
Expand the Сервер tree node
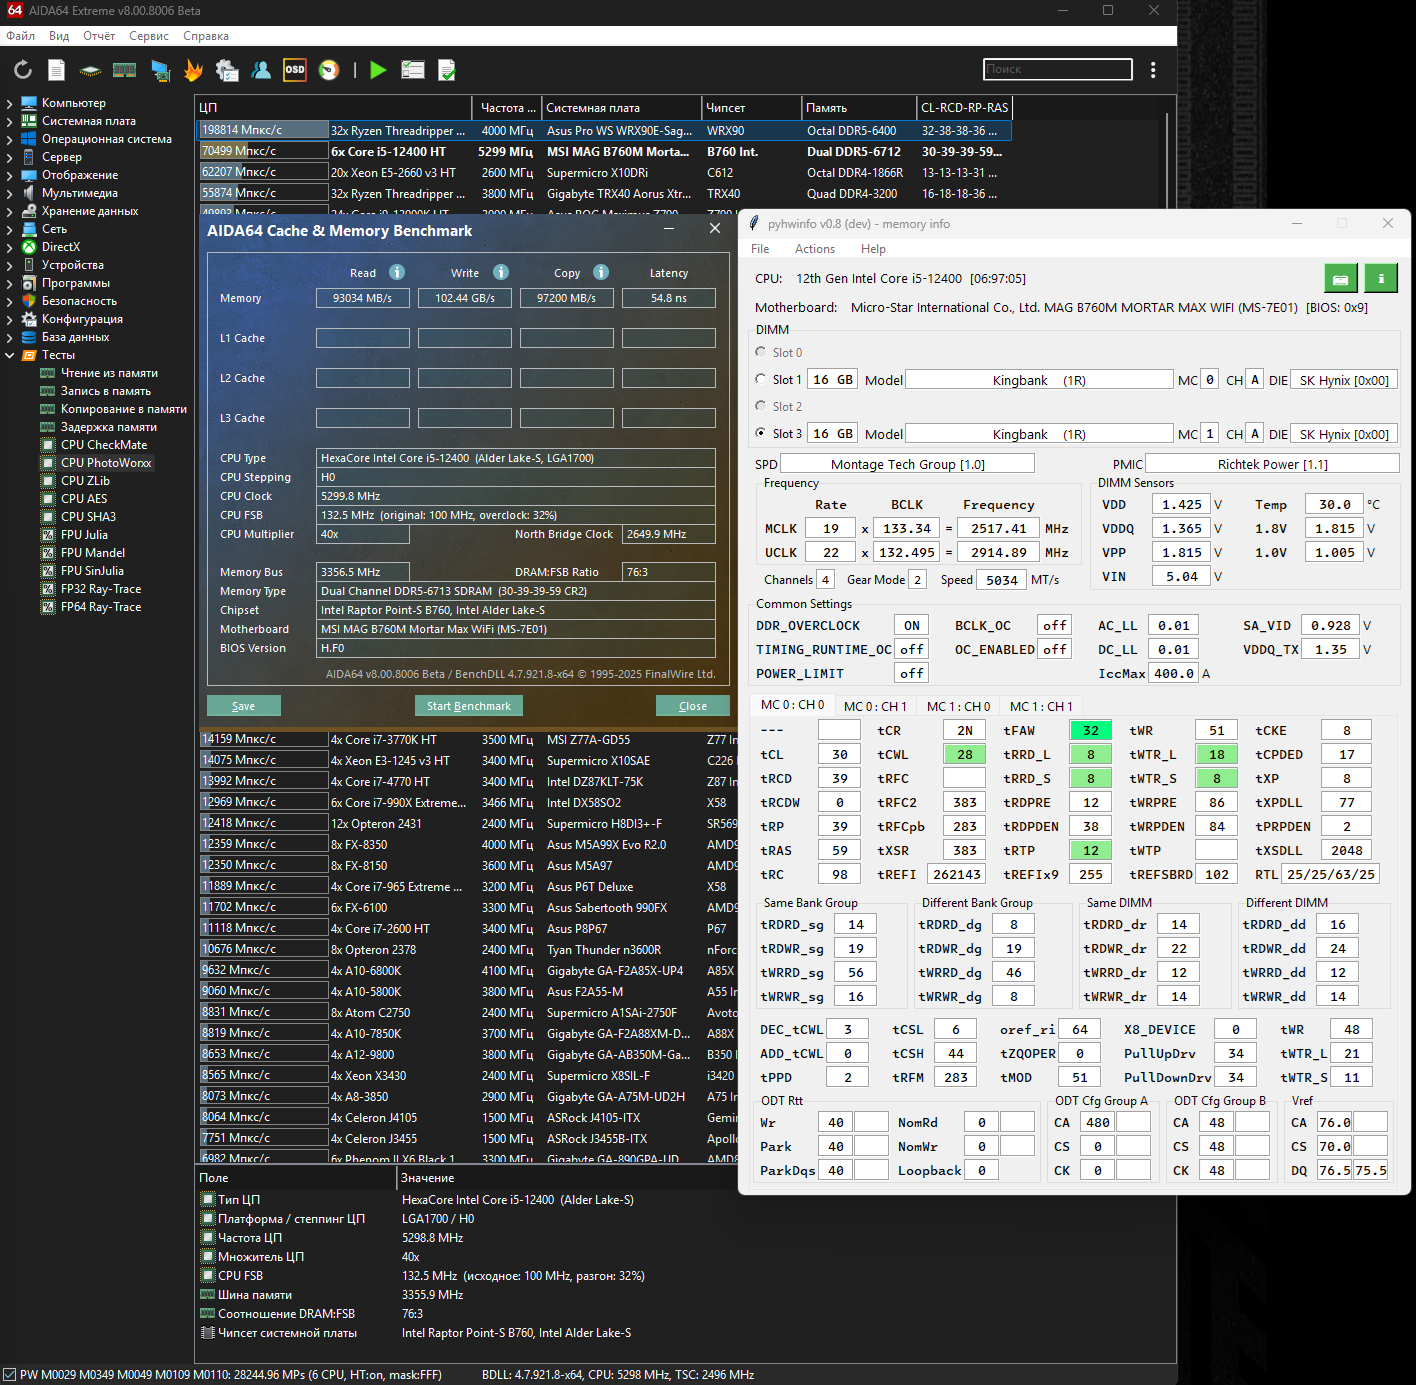pyautogui.click(x=10, y=157)
